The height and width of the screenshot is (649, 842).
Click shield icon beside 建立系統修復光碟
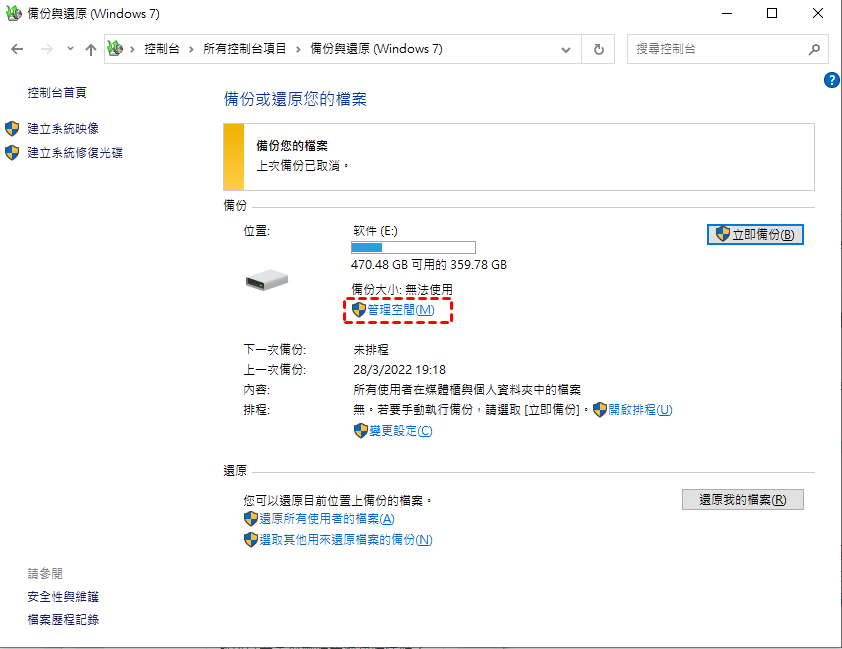(12, 152)
